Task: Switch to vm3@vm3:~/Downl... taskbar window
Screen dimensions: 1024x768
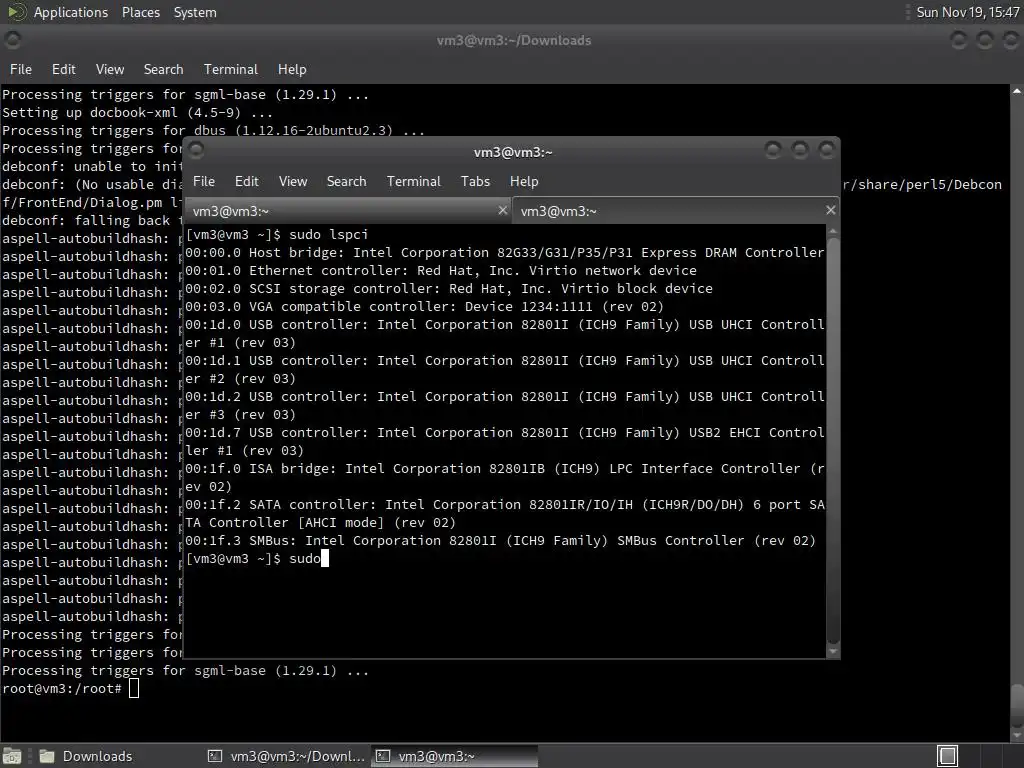Action: (287, 756)
